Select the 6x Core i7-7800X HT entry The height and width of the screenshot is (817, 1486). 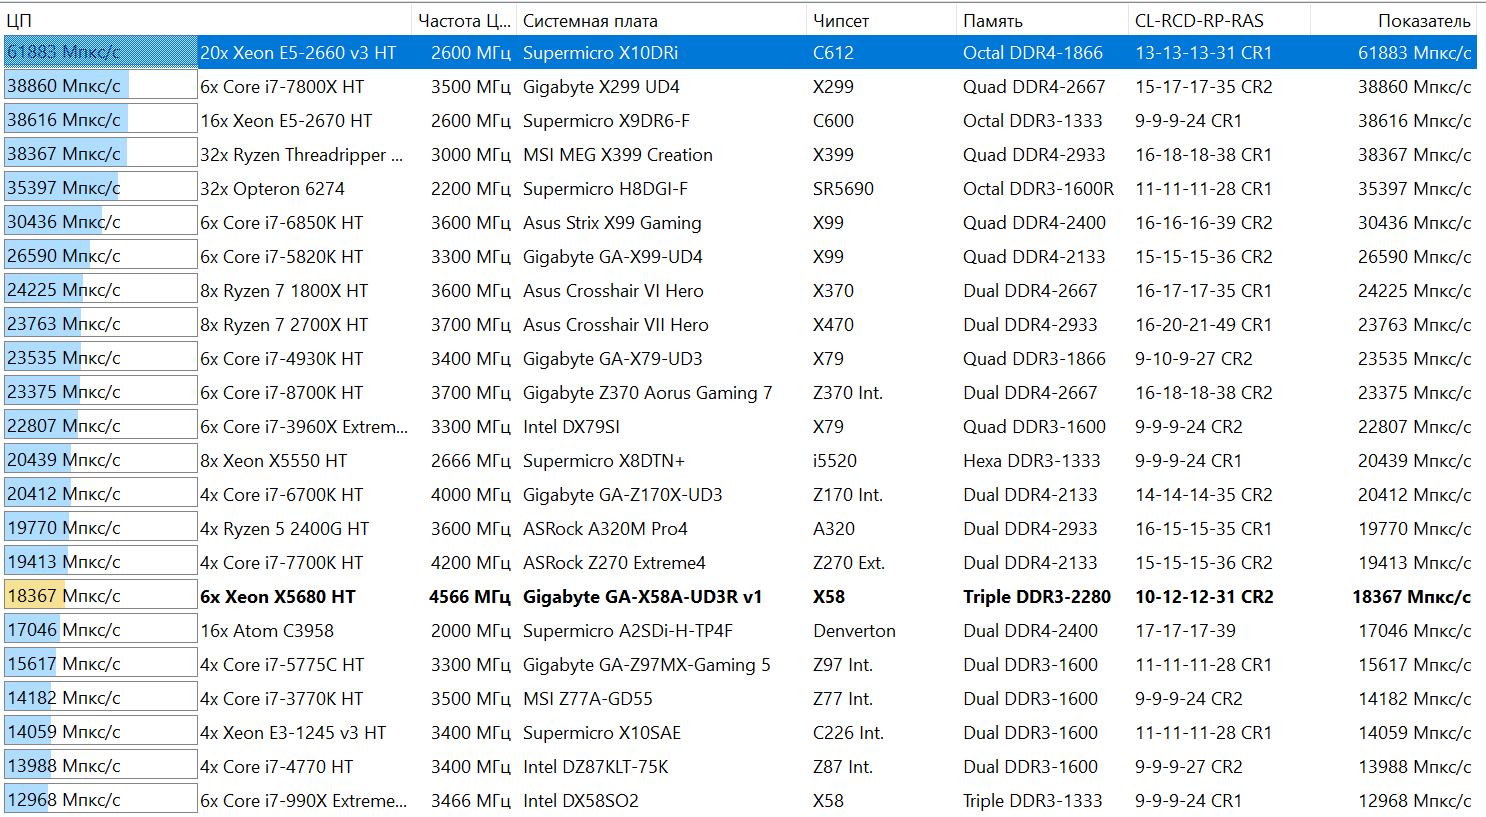click(x=282, y=87)
